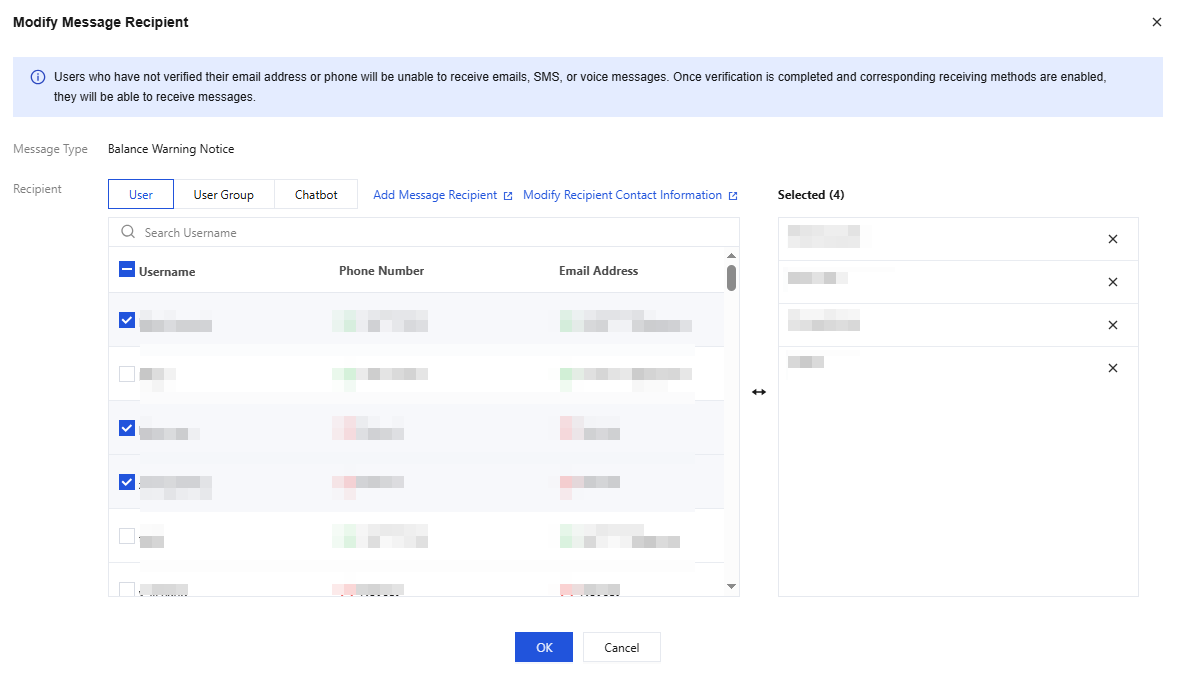1179x681 pixels.
Task: Confirm changes with the OK button
Action: [x=544, y=647]
